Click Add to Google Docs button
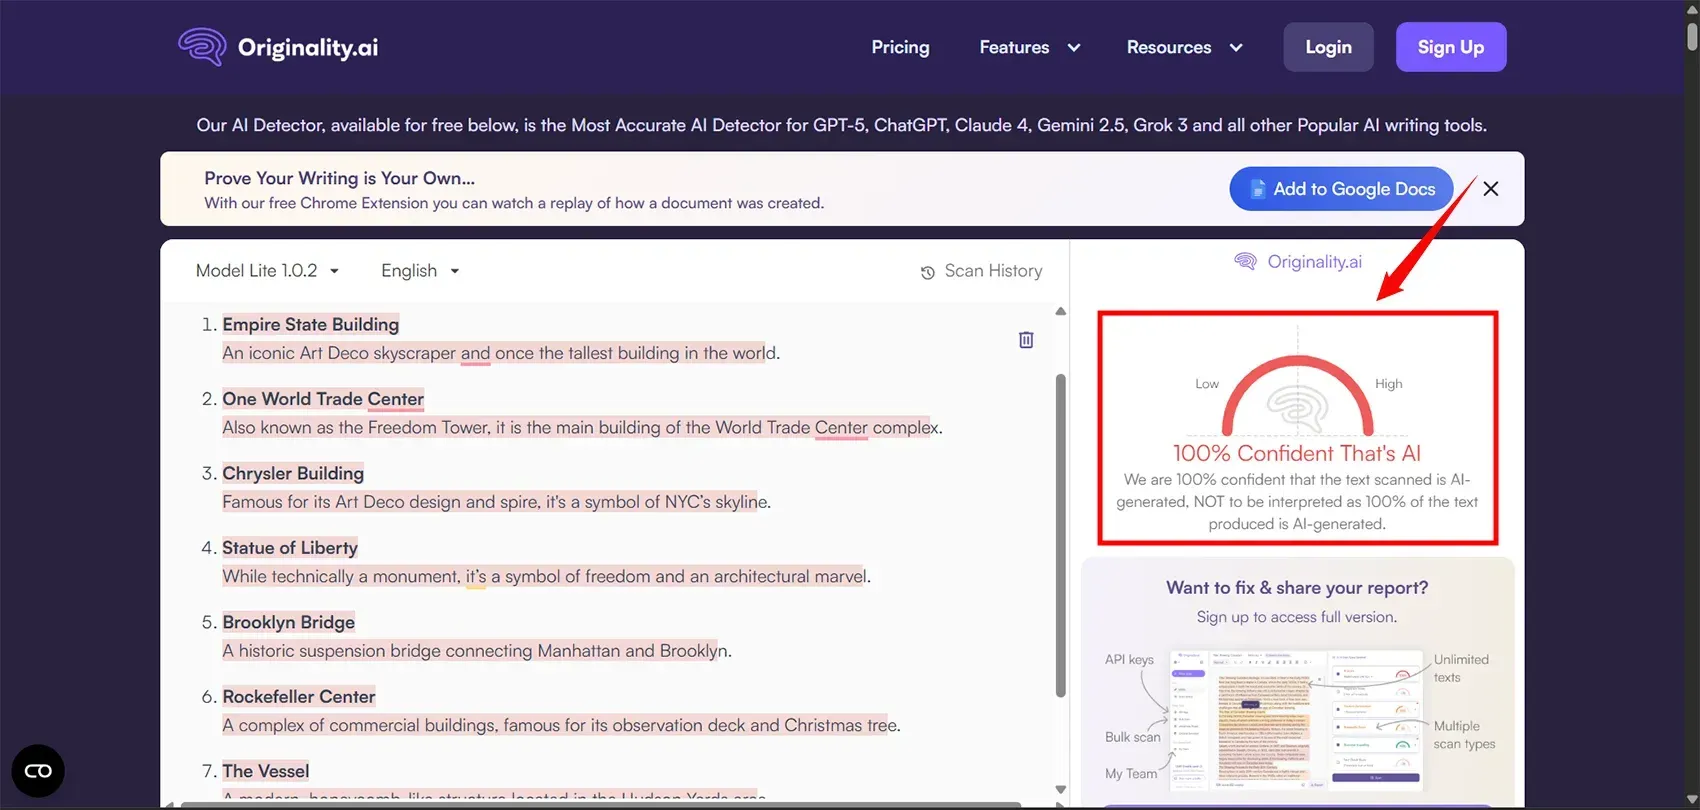The image size is (1700, 810). click(1341, 189)
